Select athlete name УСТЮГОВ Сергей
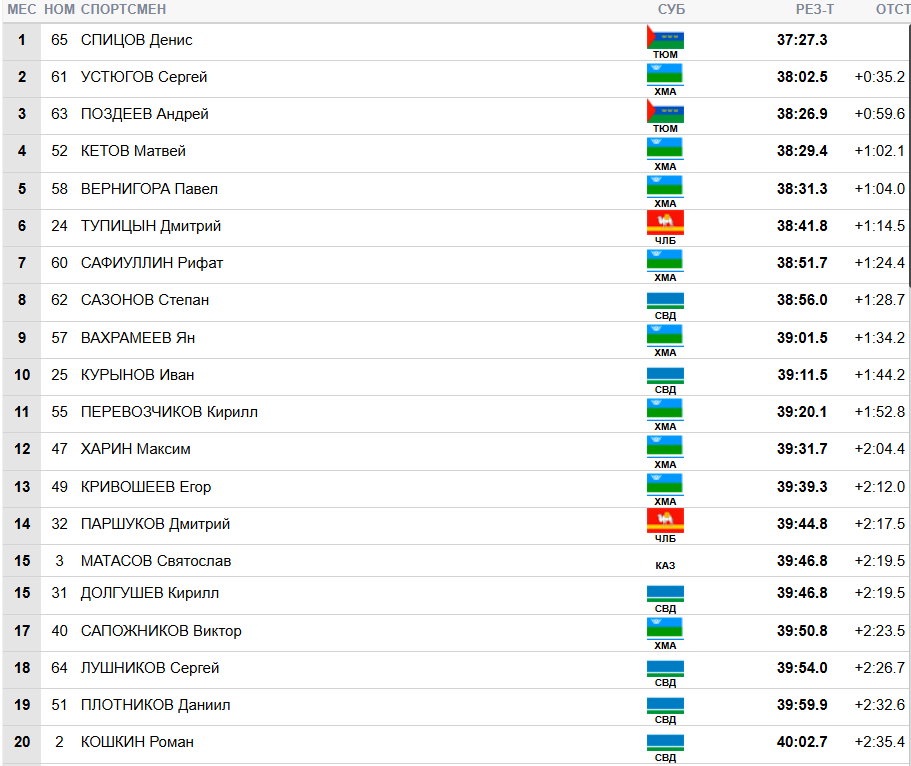The width and height of the screenshot is (911, 766). [x=144, y=77]
